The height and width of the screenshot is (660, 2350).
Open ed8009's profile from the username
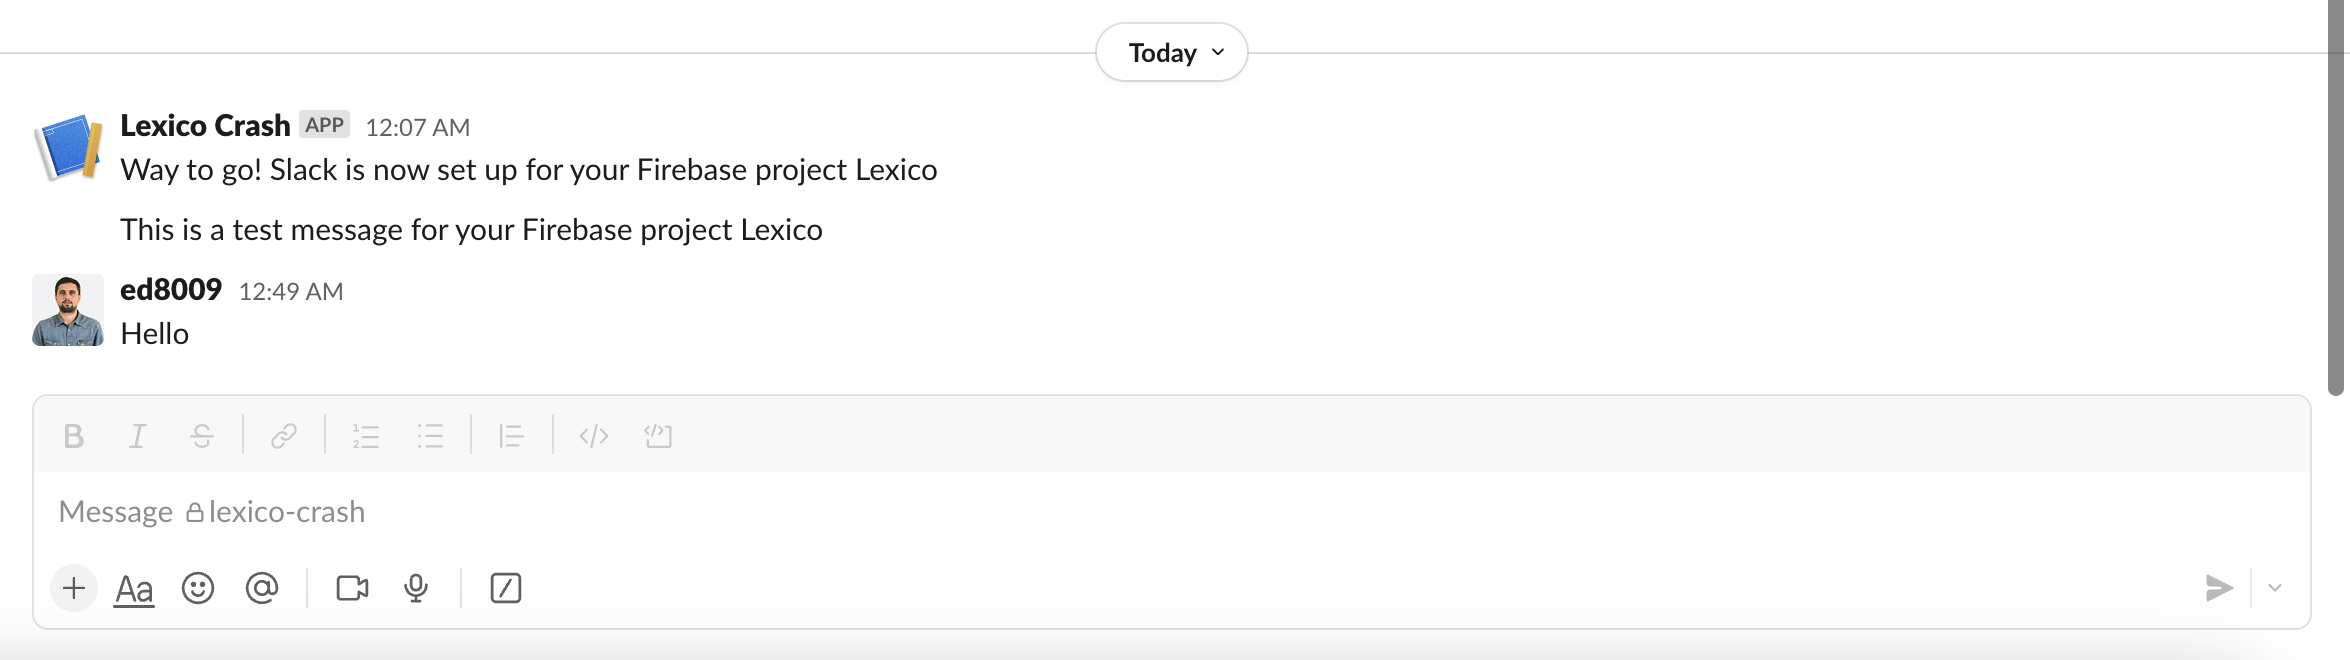[x=171, y=290]
